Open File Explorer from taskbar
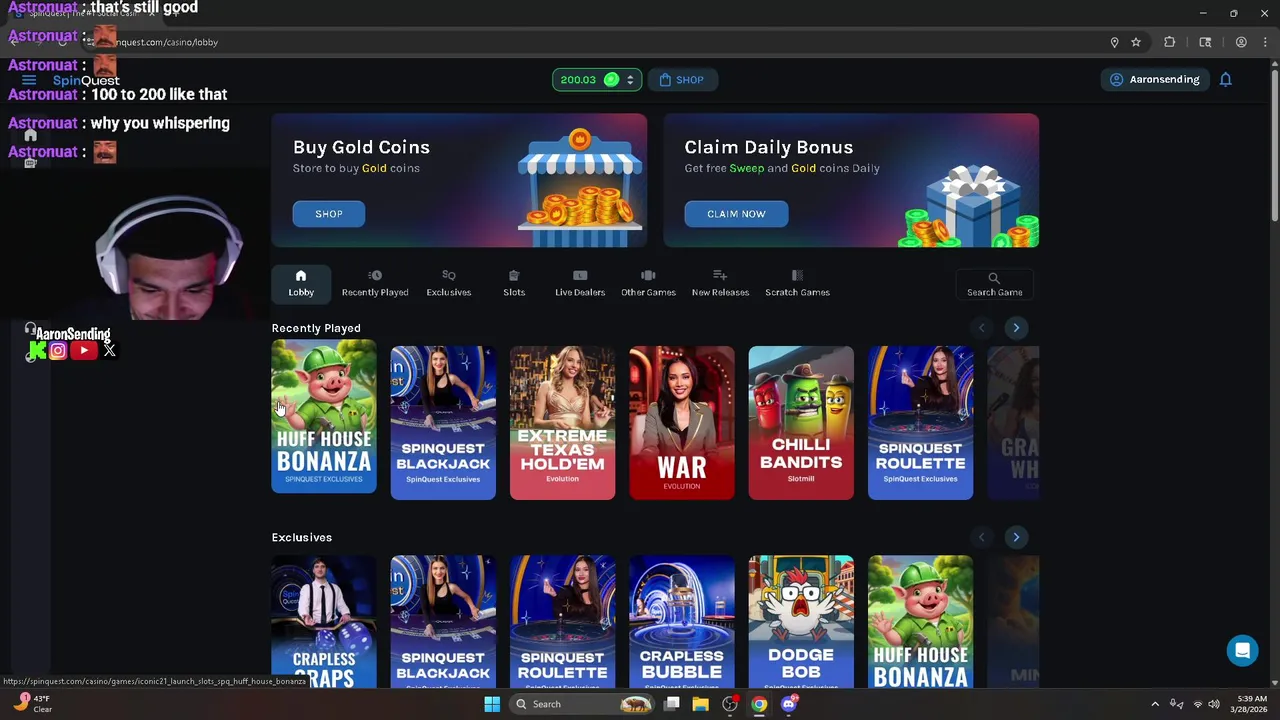 [701, 704]
